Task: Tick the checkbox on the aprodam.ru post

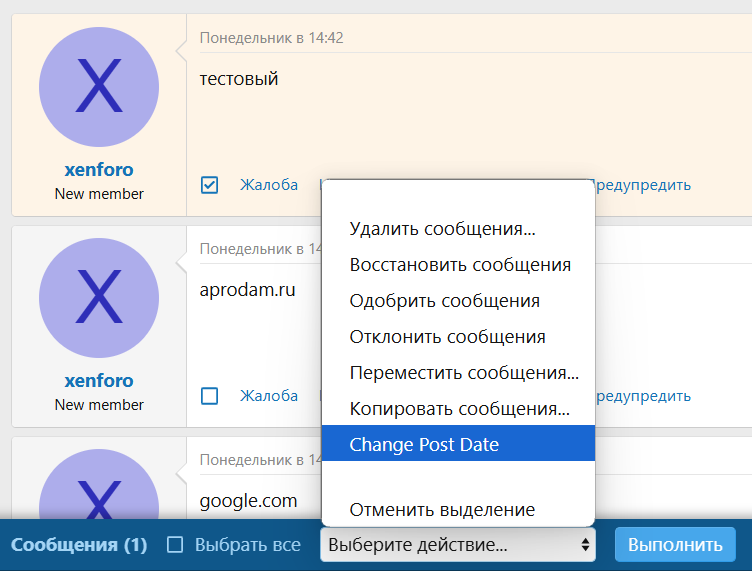Action: click(210, 396)
